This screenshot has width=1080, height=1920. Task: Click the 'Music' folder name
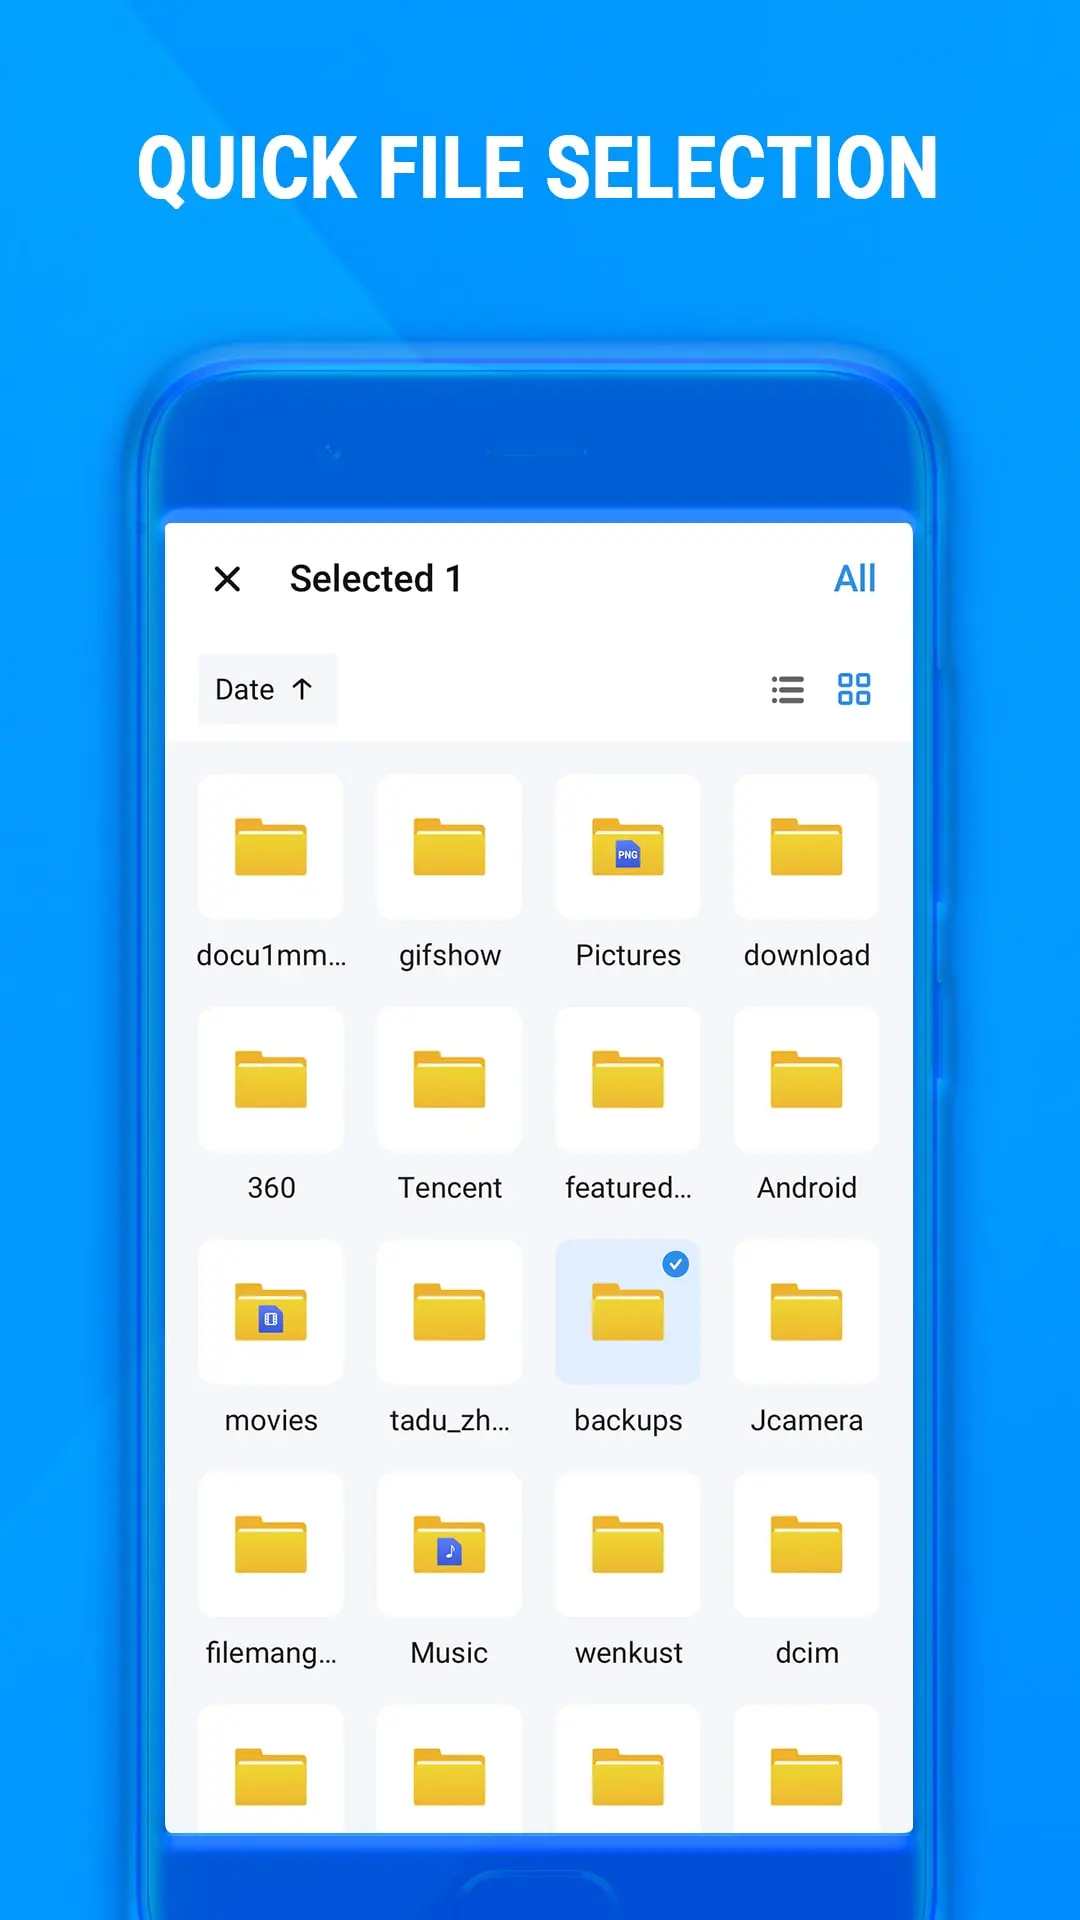tap(449, 1652)
